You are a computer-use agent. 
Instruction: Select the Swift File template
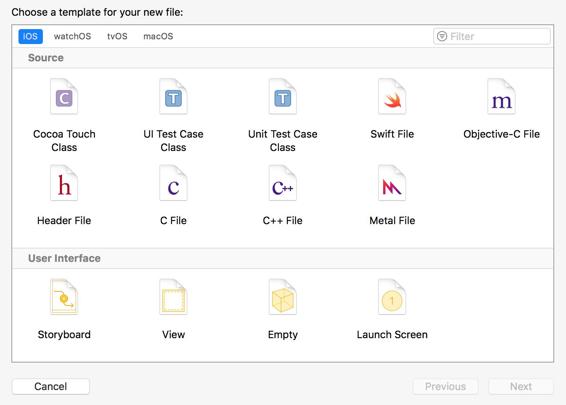point(392,97)
